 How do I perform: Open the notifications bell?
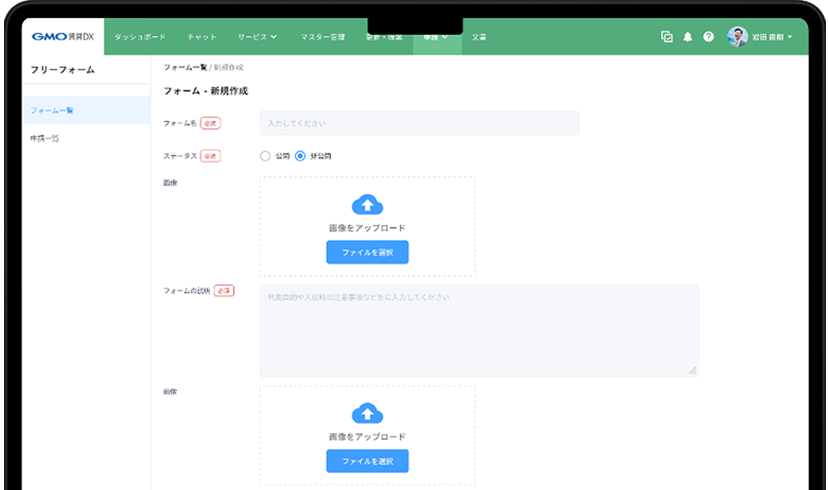pyautogui.click(x=688, y=37)
